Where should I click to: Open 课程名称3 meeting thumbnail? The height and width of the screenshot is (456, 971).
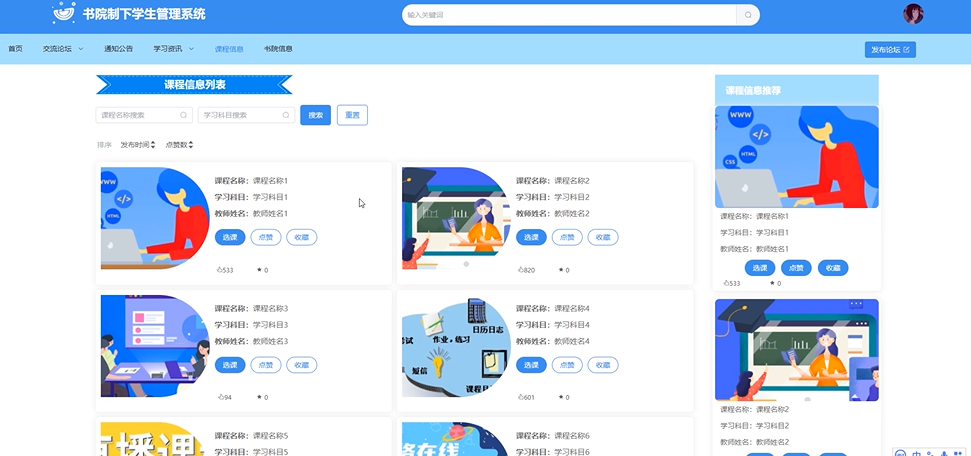tap(155, 346)
